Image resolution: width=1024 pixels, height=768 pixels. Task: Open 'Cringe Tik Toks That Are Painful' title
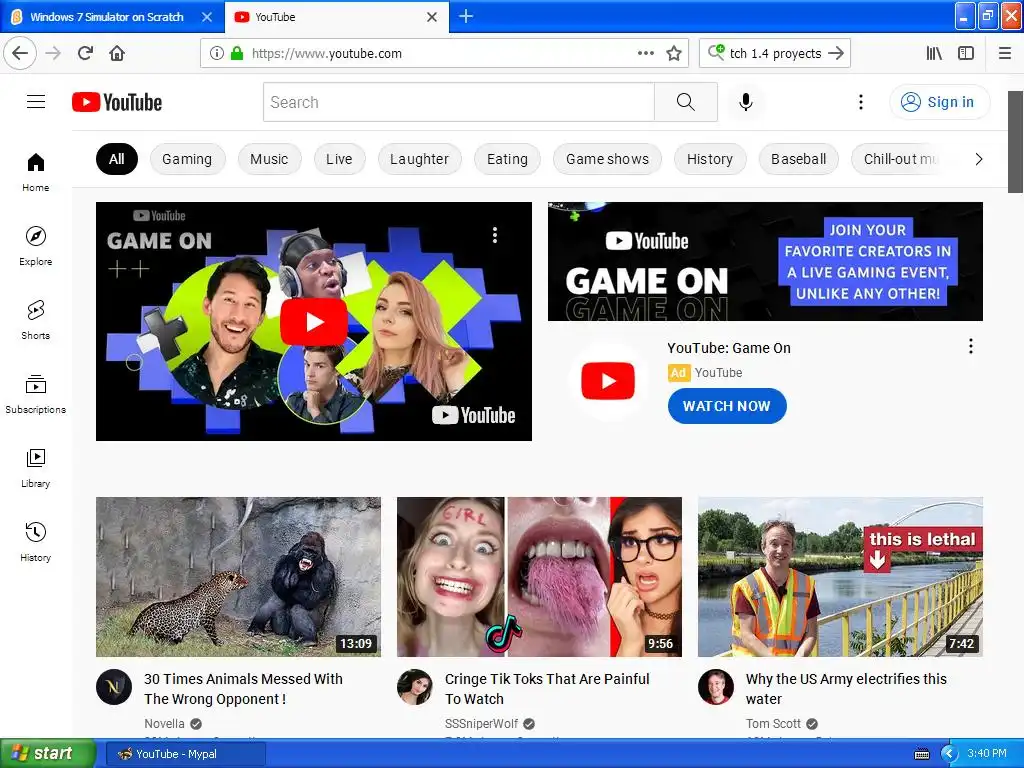[547, 689]
